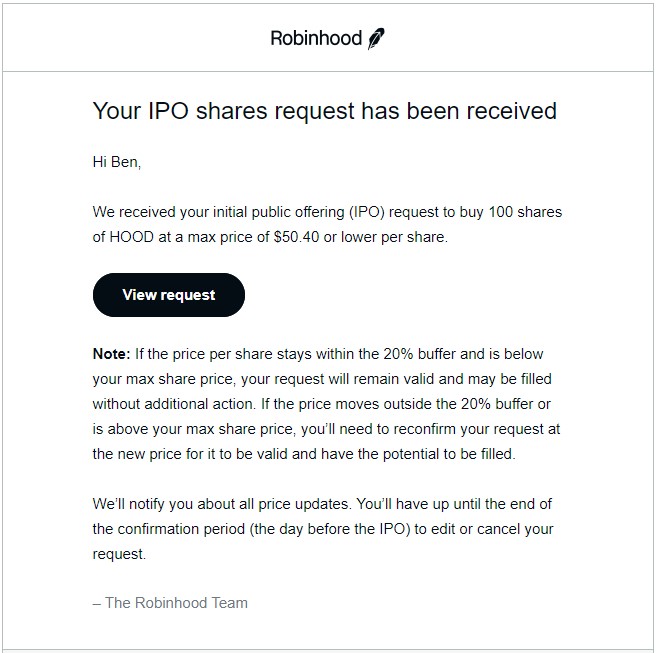
Task: Click the "100 shares" quantity text
Action: (525, 212)
